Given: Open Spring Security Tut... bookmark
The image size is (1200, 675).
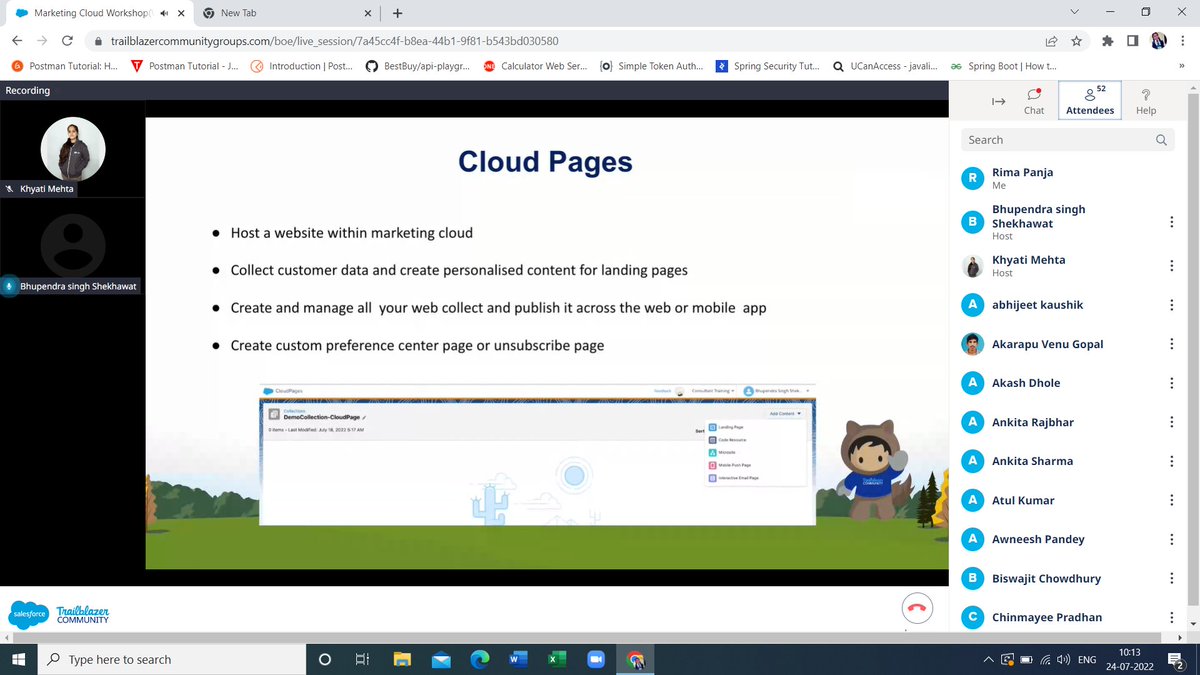Looking at the screenshot, I should click(769, 66).
